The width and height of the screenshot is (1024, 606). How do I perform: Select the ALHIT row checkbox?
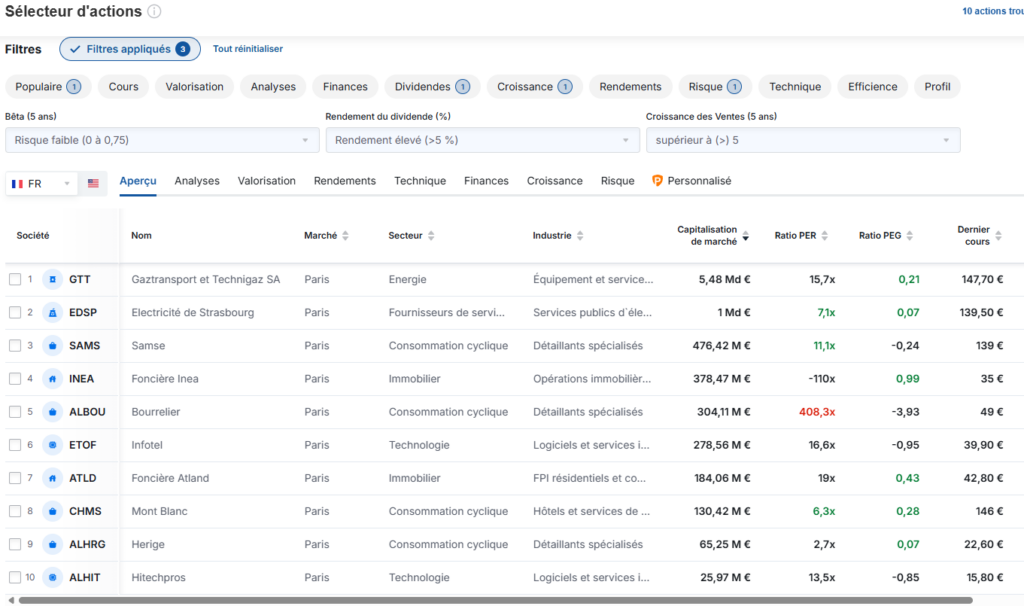tap(15, 577)
